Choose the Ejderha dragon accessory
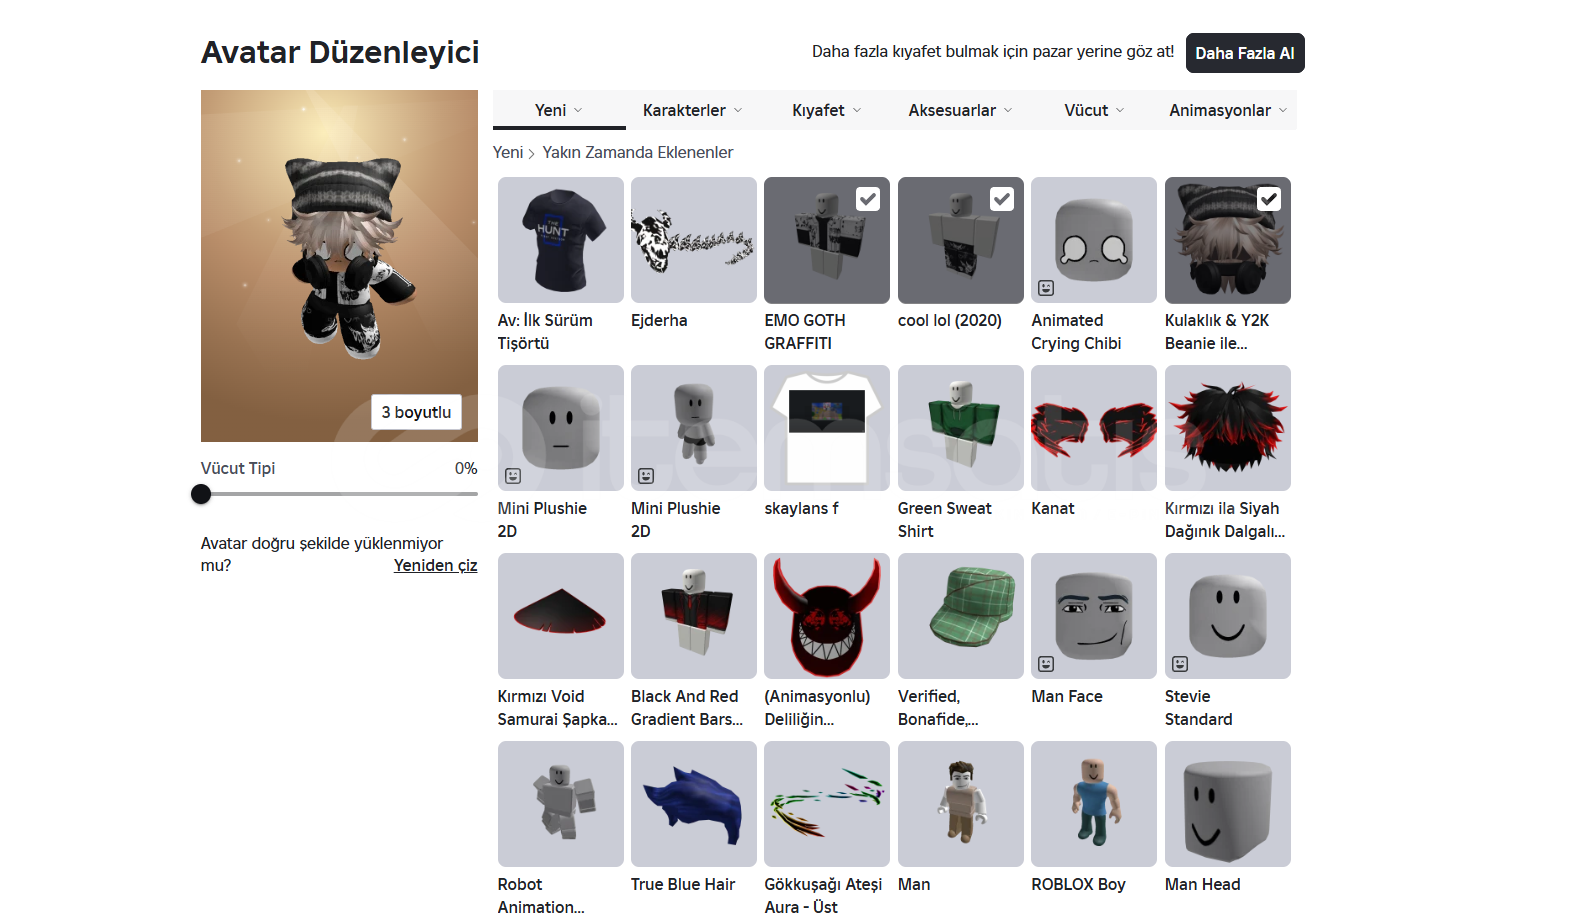This screenshot has width=1573, height=917. (694, 240)
